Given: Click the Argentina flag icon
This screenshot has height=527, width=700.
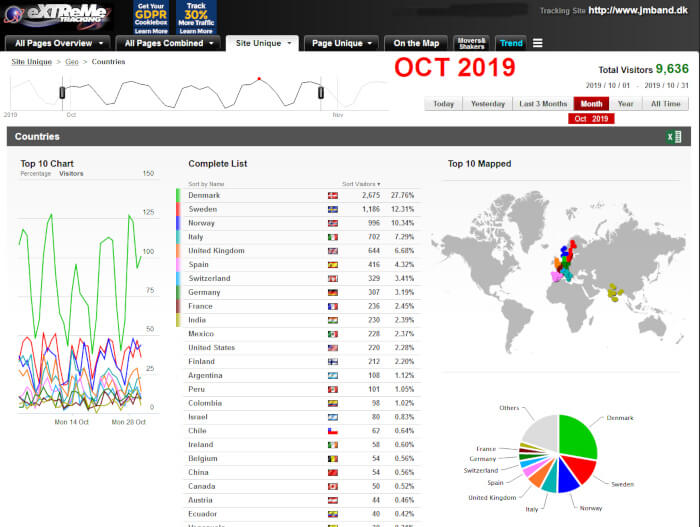Looking at the screenshot, I should pyautogui.click(x=333, y=376).
